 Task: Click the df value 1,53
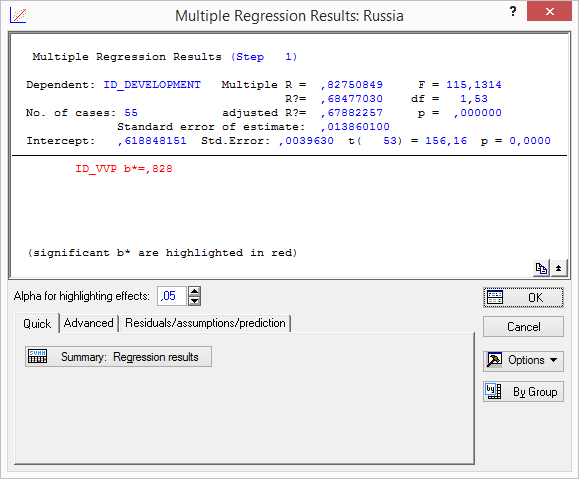coord(474,99)
